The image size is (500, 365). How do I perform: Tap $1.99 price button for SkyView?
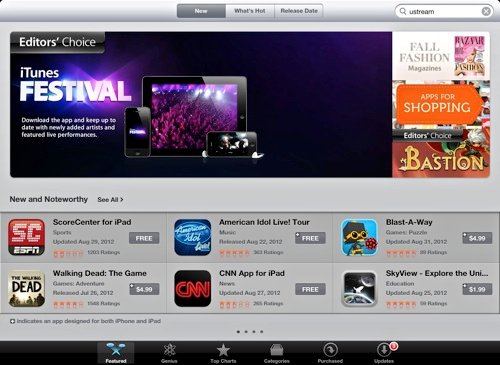pyautogui.click(x=477, y=289)
